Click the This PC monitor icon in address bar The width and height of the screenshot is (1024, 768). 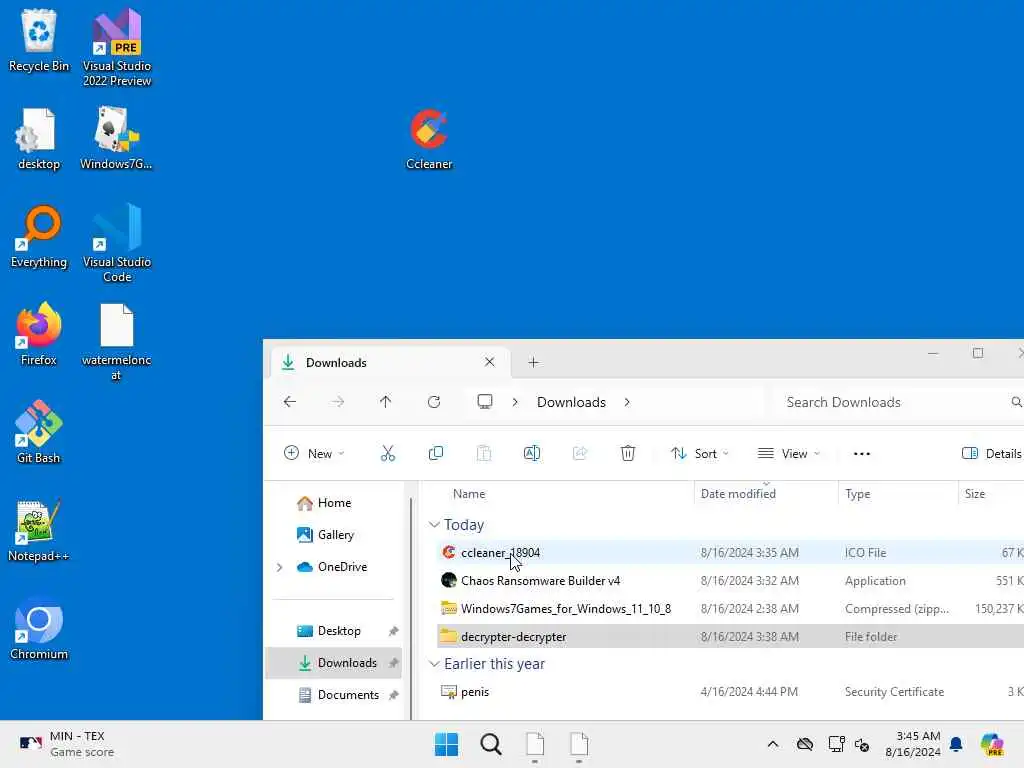[485, 402]
